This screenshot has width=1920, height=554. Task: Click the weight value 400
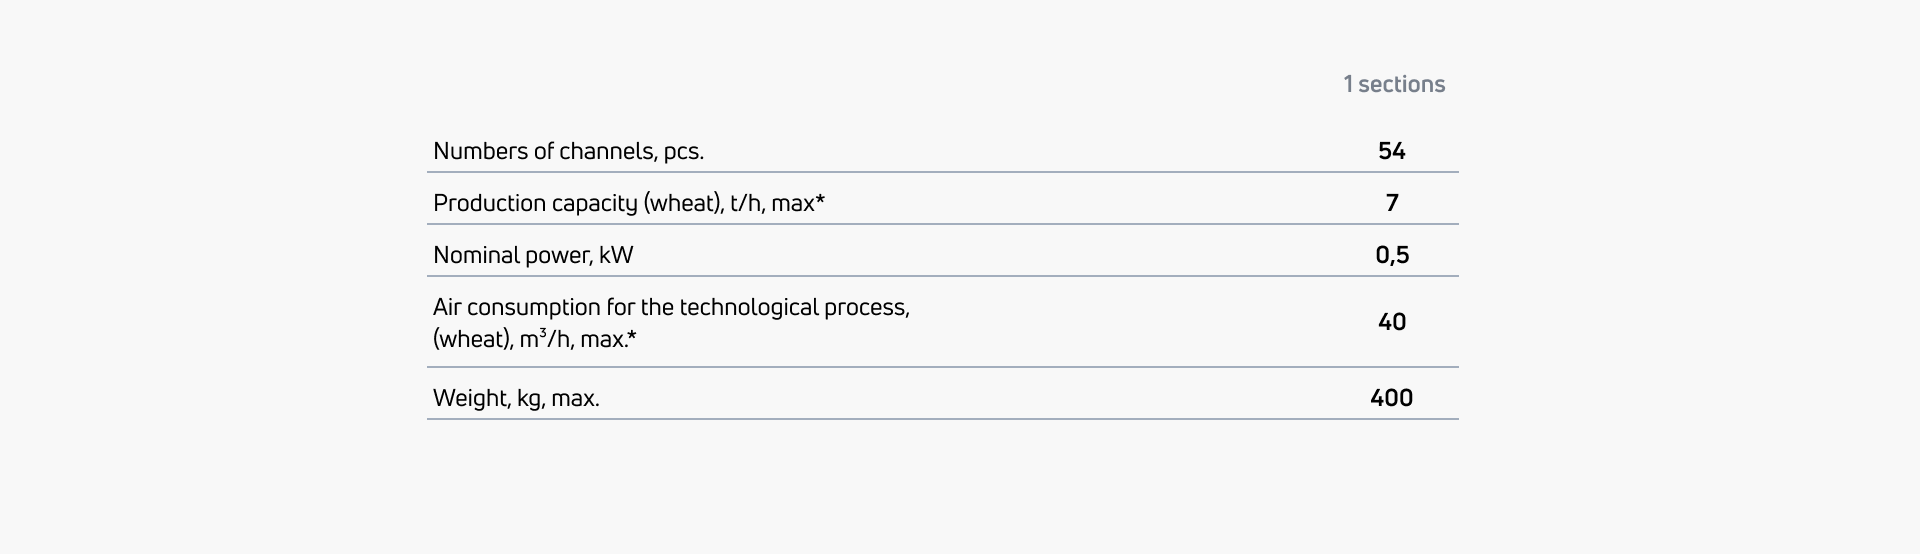pos(1391,398)
